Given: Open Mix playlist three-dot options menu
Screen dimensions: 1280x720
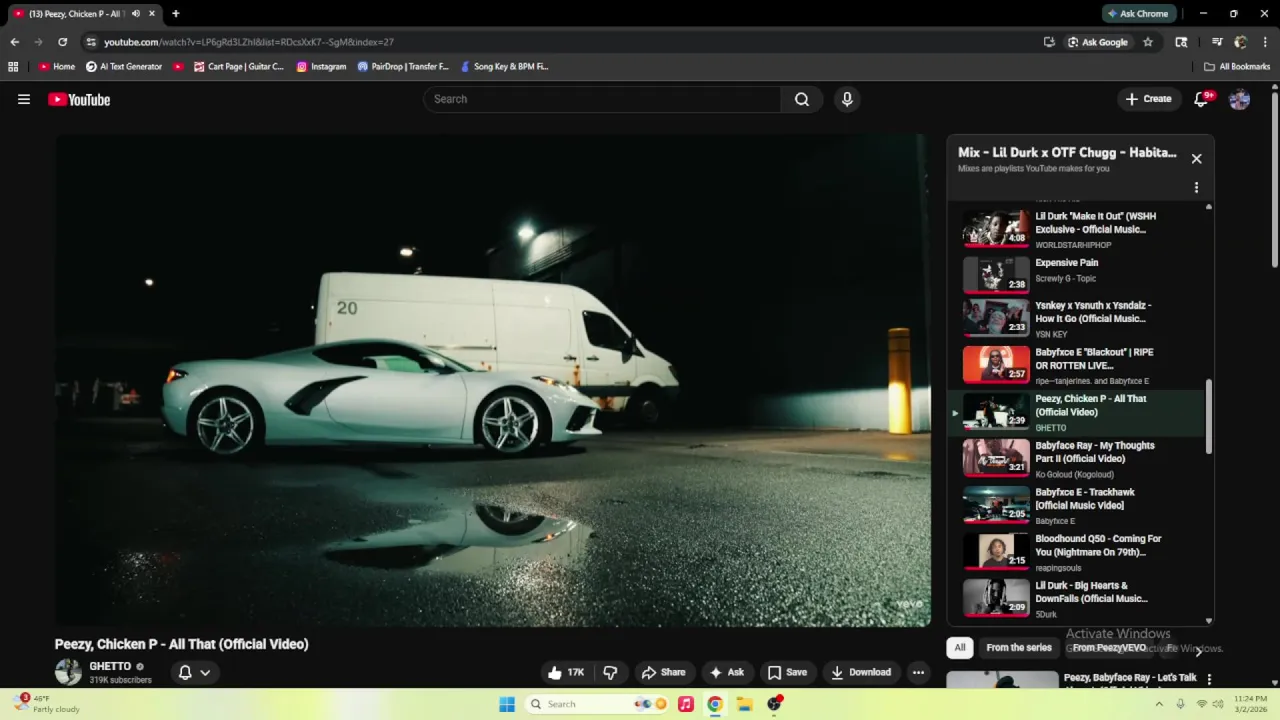Looking at the screenshot, I should [1196, 187].
